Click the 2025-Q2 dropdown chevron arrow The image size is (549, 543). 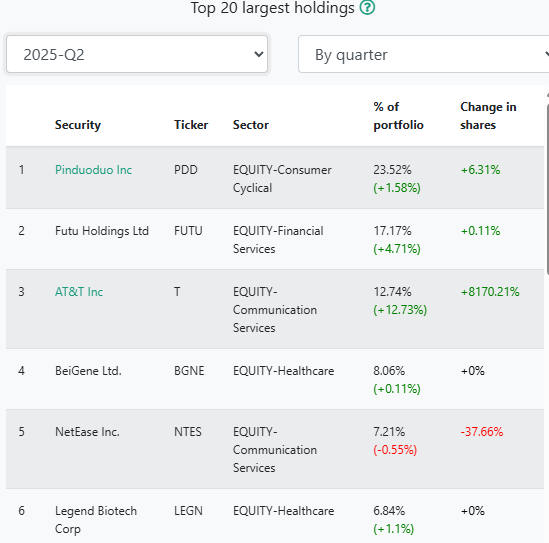point(258,54)
